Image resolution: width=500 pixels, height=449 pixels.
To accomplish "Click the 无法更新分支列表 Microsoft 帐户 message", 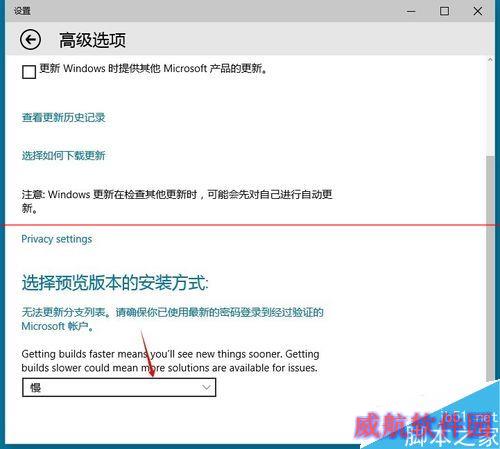I will coord(173,319).
